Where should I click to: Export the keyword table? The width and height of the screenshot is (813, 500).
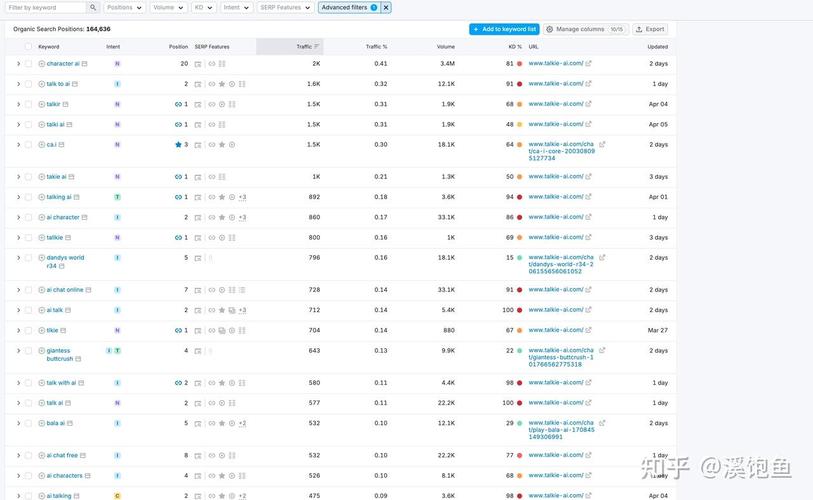coord(650,30)
